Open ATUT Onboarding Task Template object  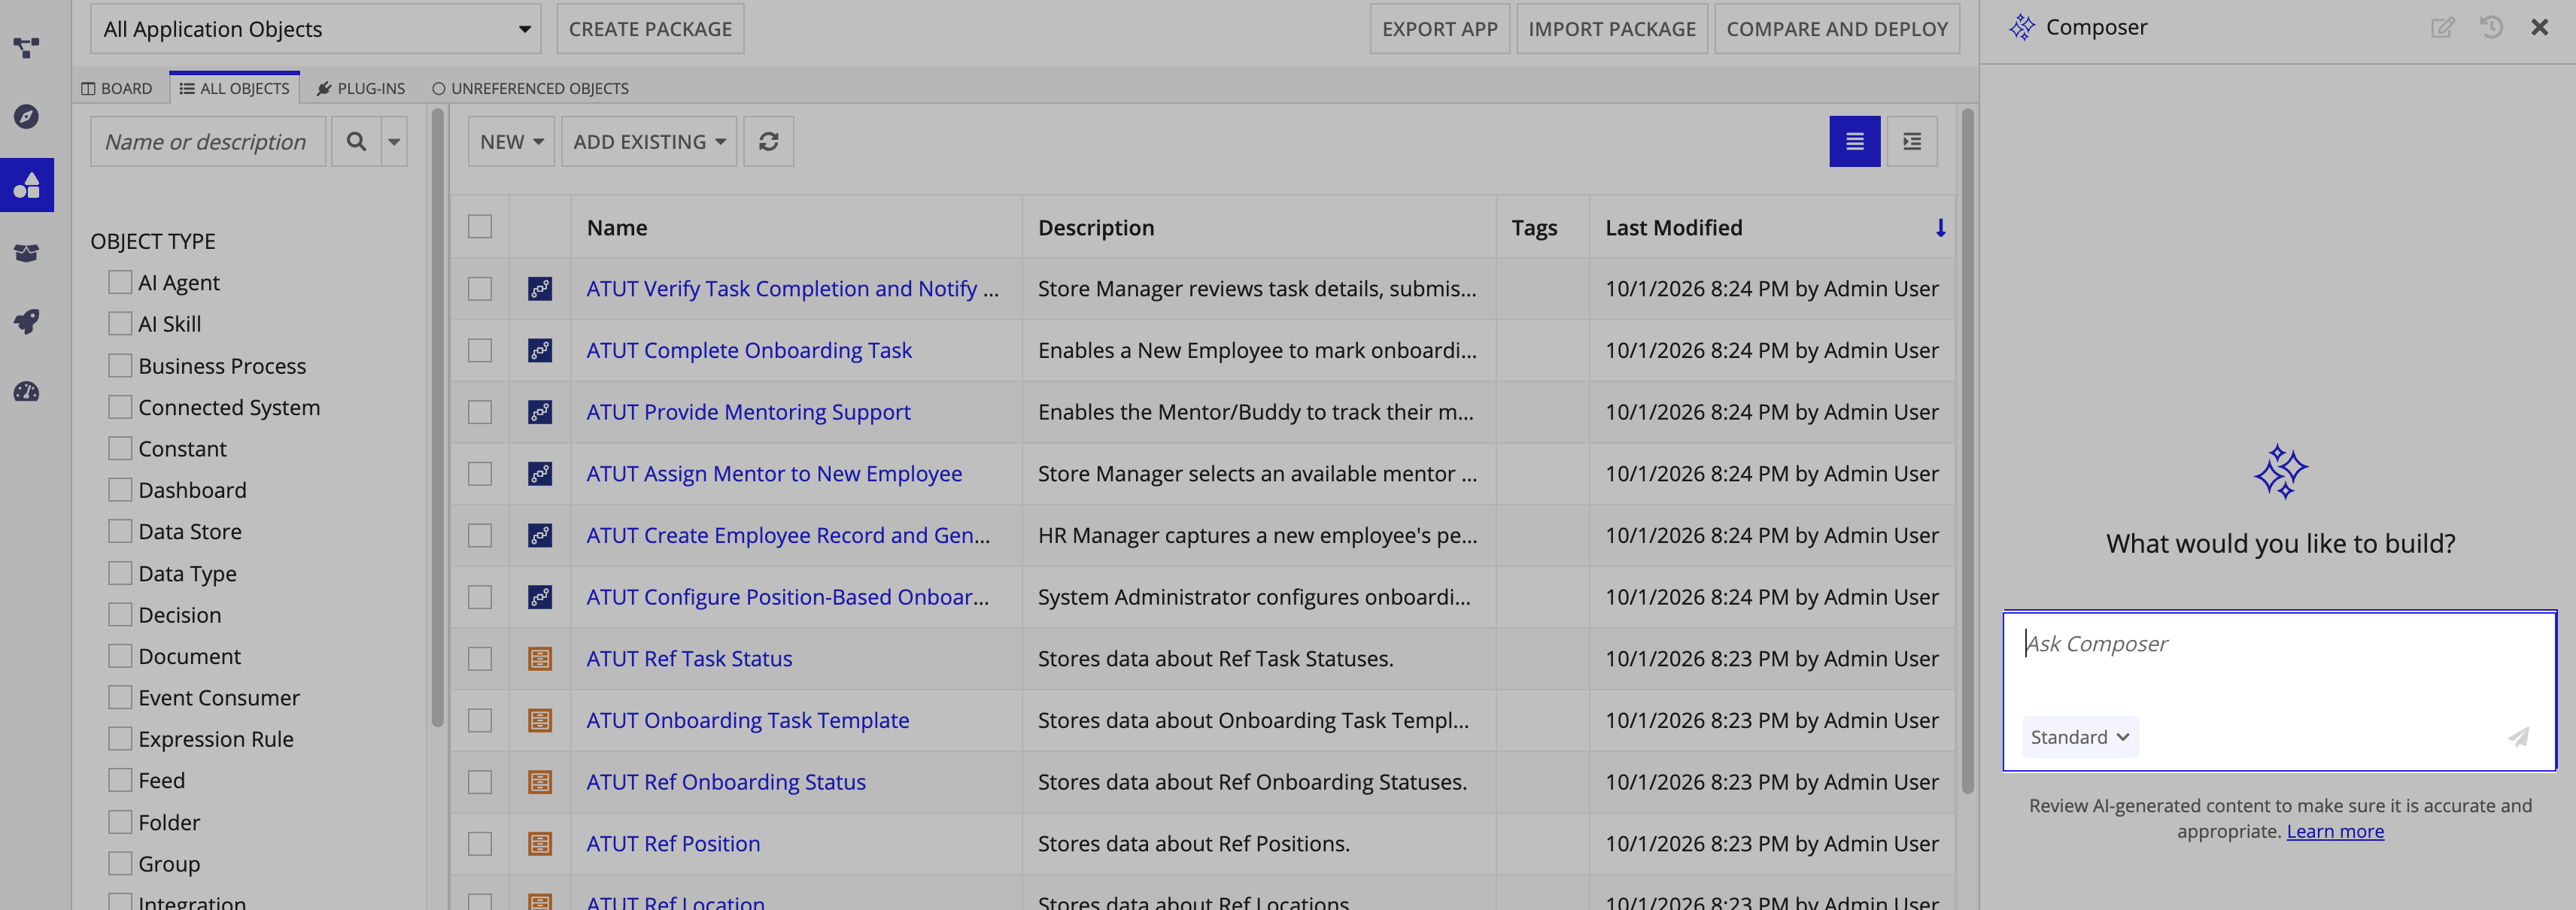click(x=748, y=721)
